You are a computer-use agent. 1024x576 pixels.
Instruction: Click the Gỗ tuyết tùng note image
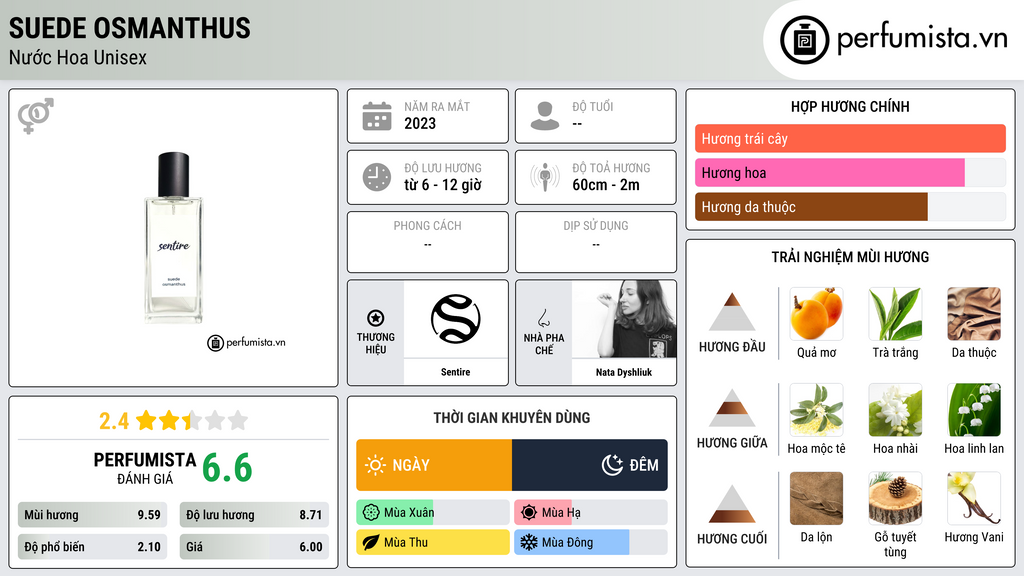(x=895, y=499)
